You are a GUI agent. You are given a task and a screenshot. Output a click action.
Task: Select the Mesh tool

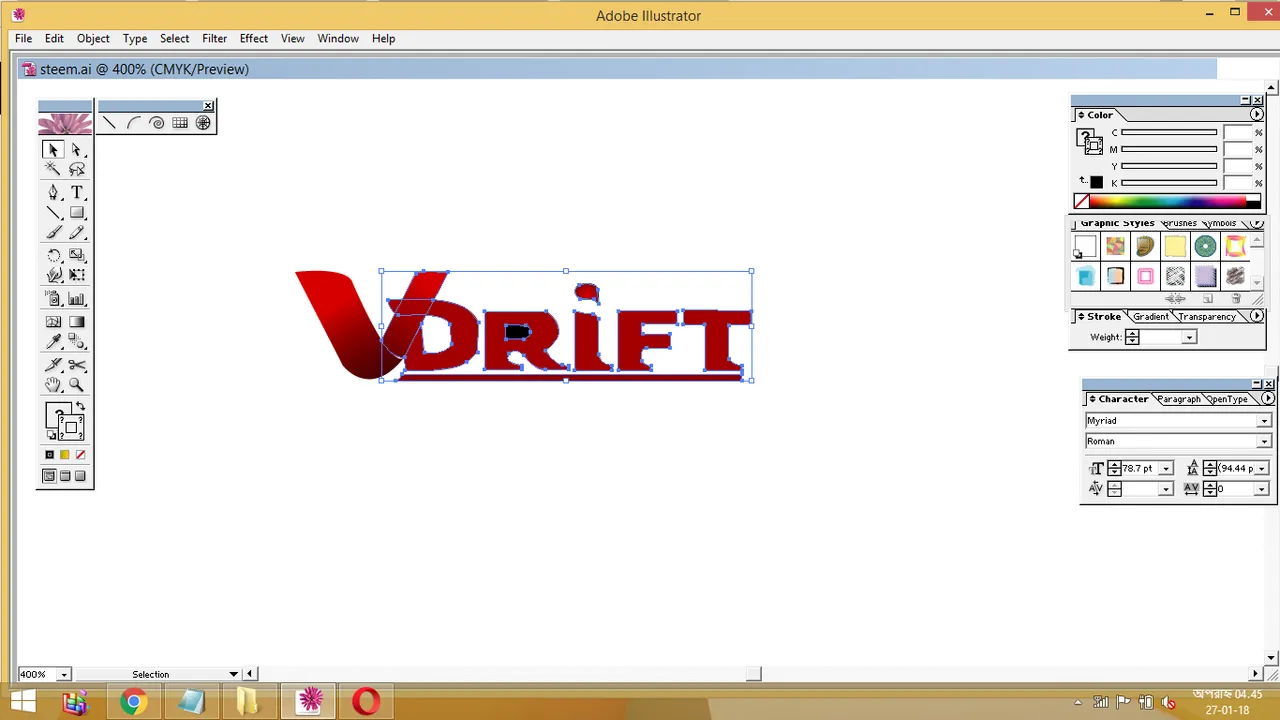pos(53,322)
